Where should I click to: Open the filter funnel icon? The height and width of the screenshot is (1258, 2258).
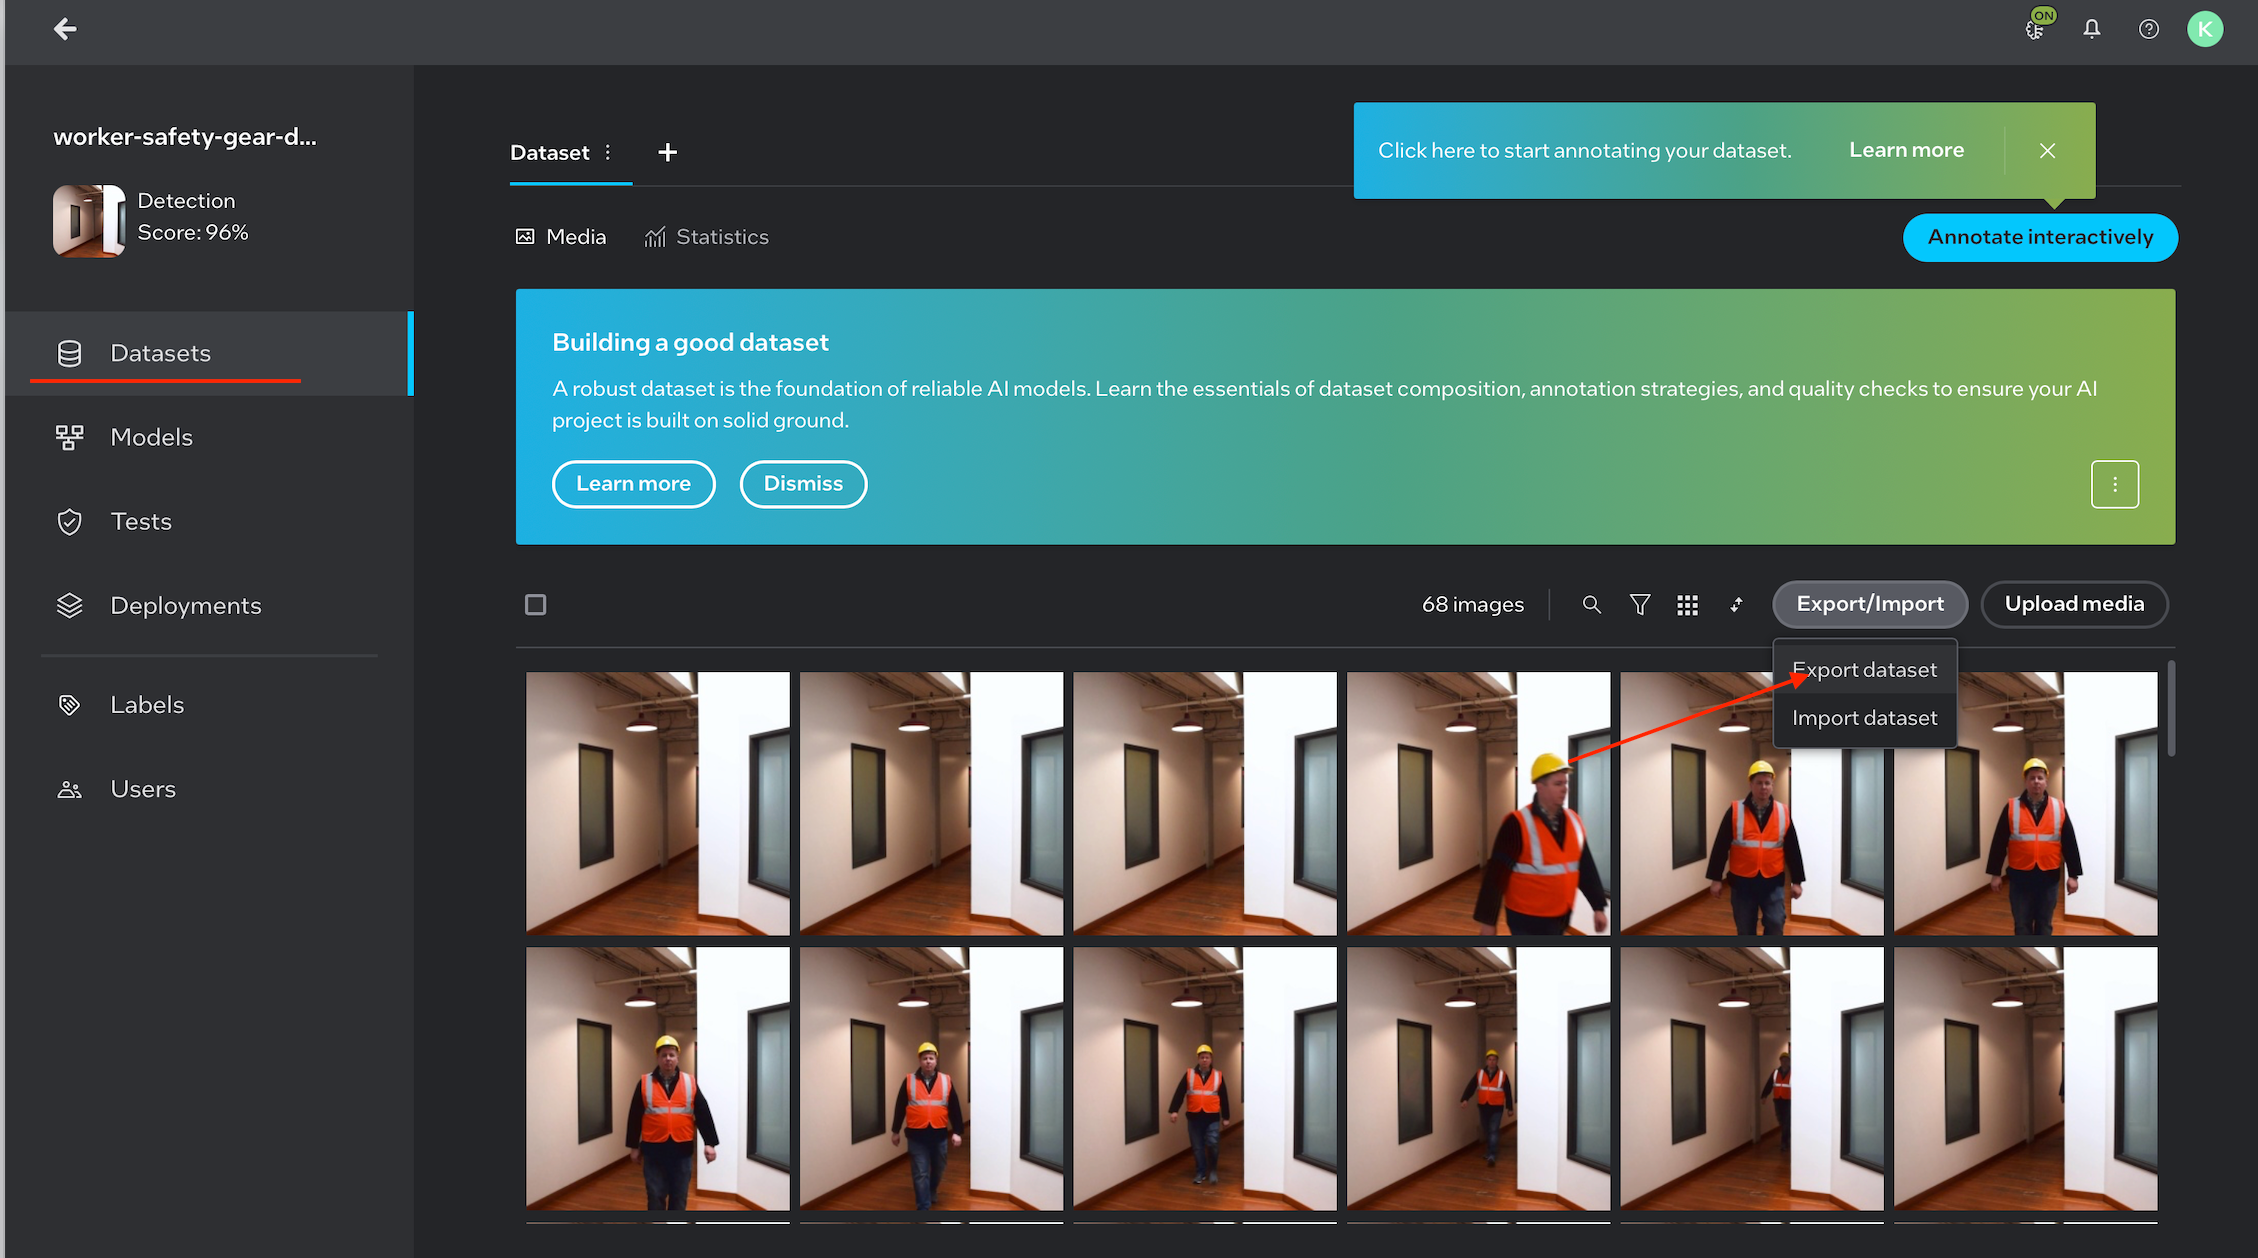tap(1640, 604)
